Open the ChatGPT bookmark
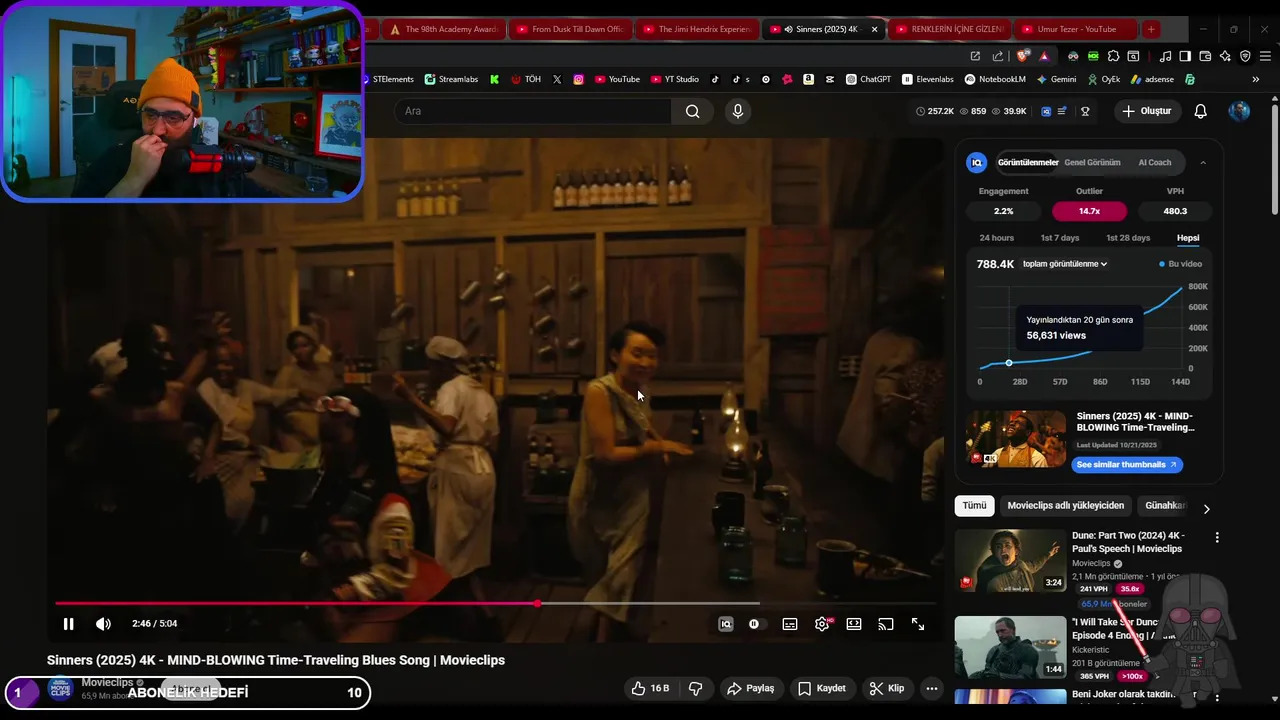The width and height of the screenshot is (1280, 720). pos(868,79)
